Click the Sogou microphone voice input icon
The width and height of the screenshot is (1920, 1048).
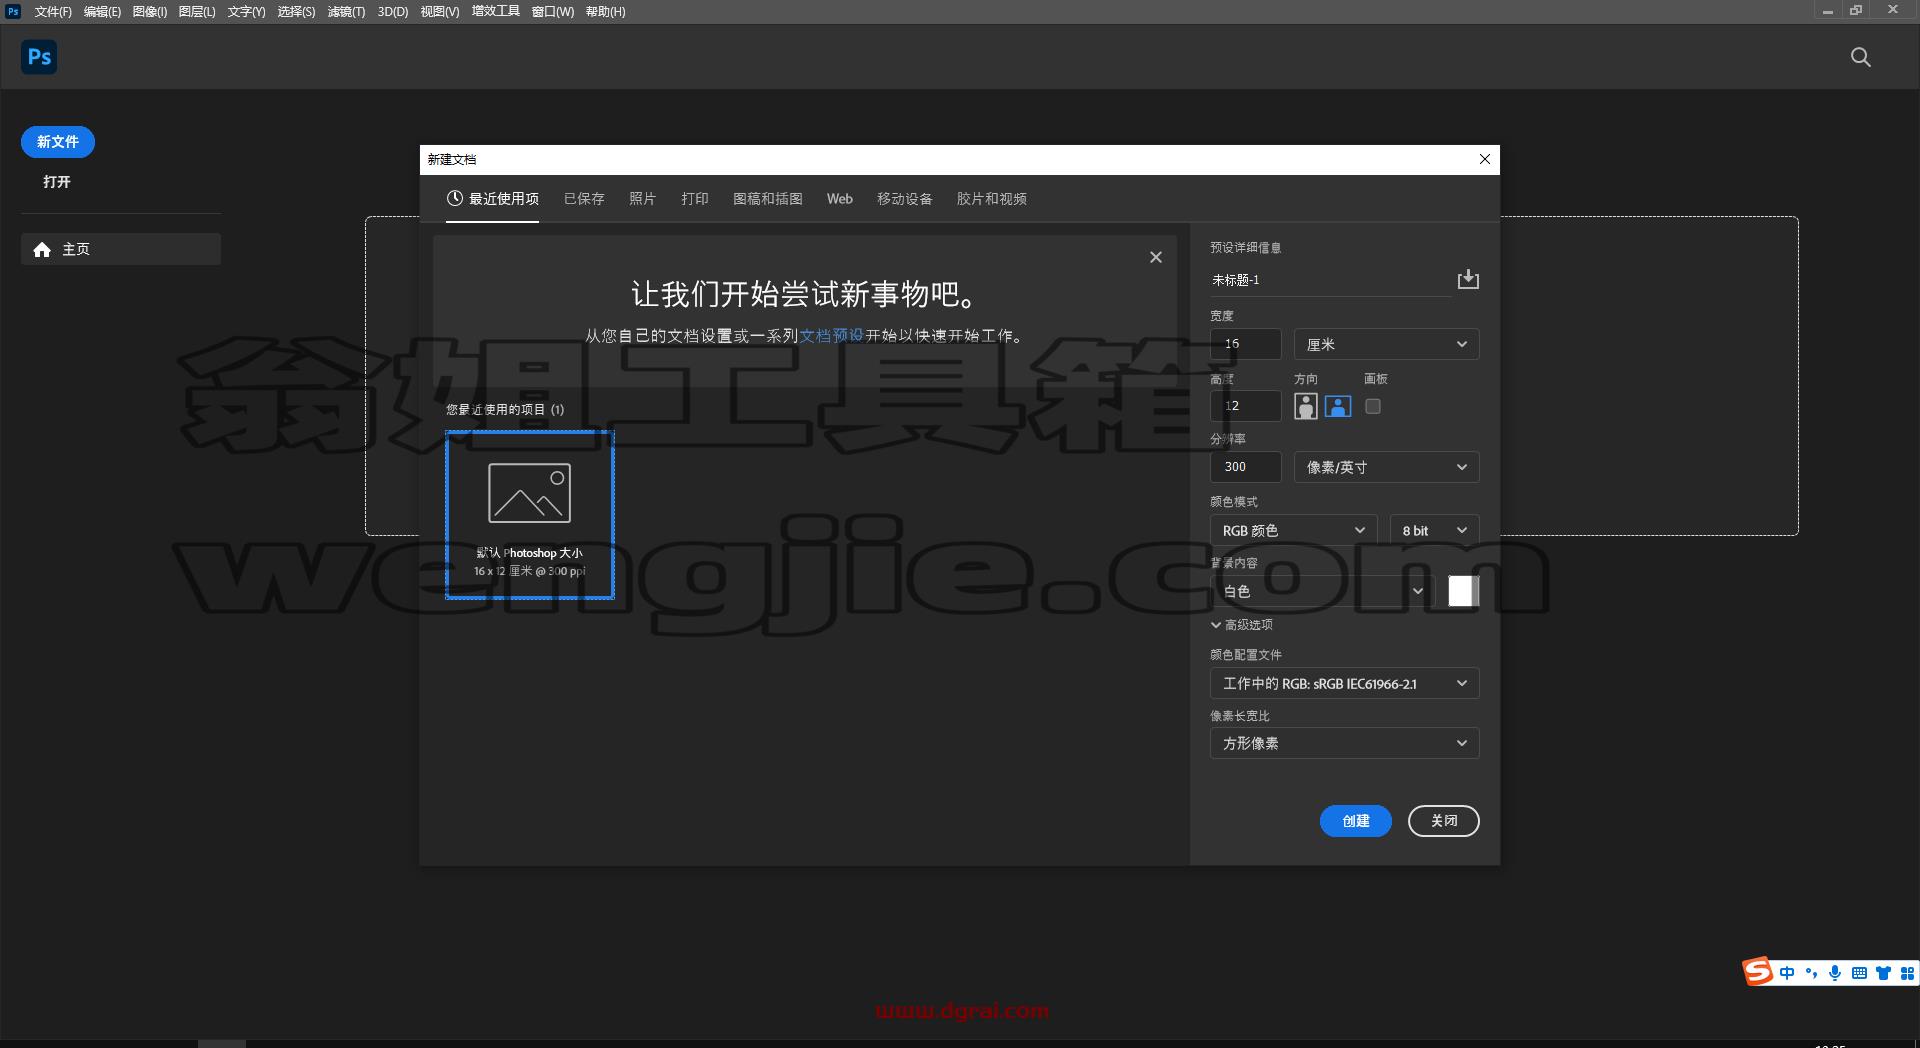[1835, 973]
